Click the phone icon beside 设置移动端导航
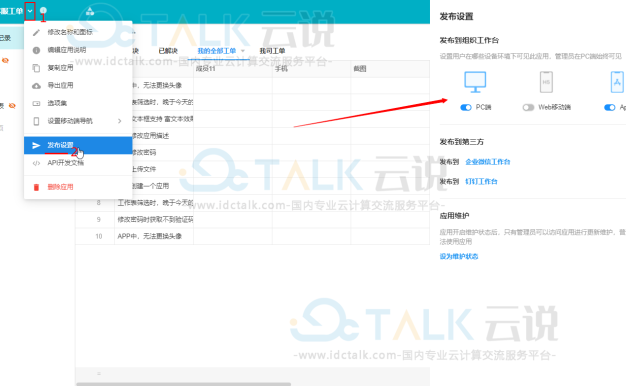626x386 pixels. [36, 121]
